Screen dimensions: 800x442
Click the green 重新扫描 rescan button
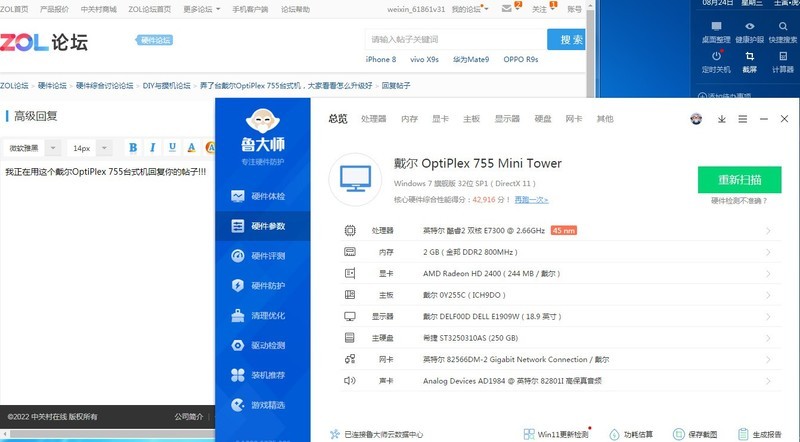[x=739, y=180]
